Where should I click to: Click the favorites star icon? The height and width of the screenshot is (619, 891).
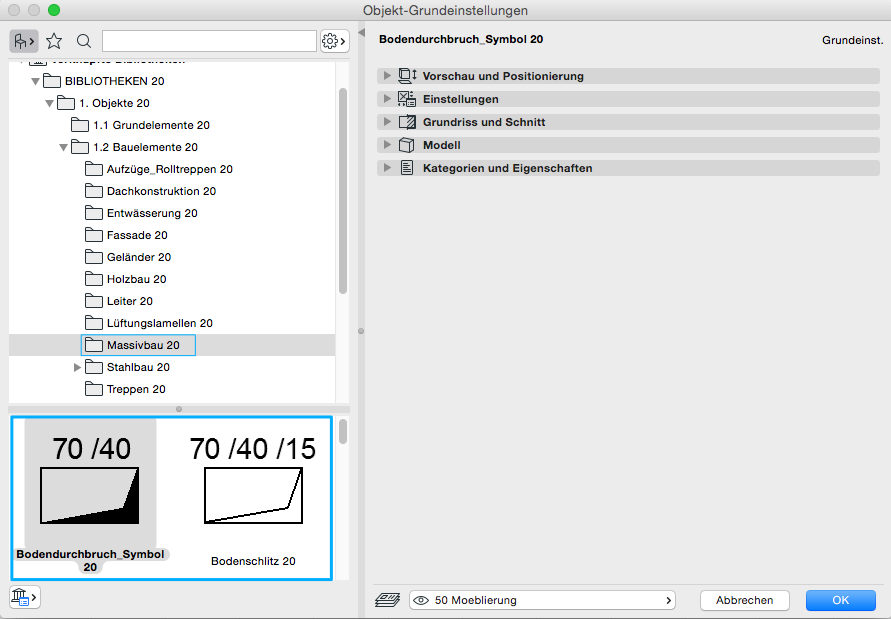tap(54, 41)
